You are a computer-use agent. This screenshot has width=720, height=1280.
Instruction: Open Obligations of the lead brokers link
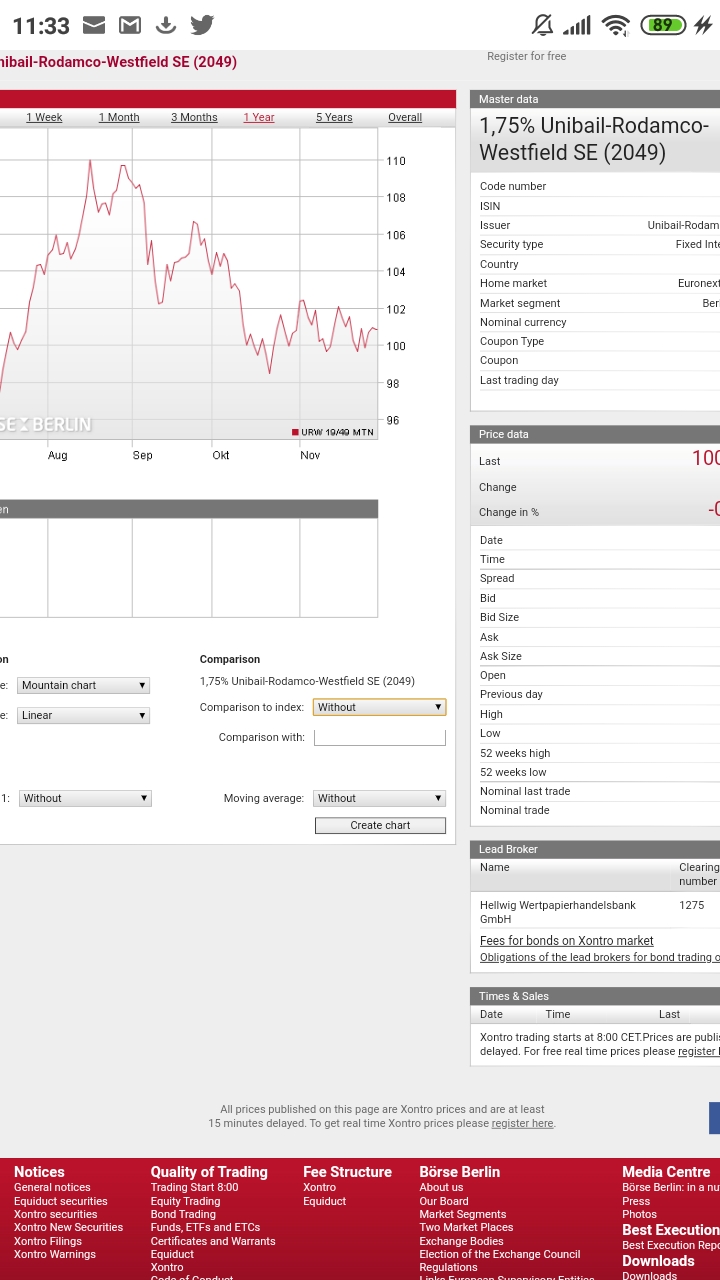[599, 957]
